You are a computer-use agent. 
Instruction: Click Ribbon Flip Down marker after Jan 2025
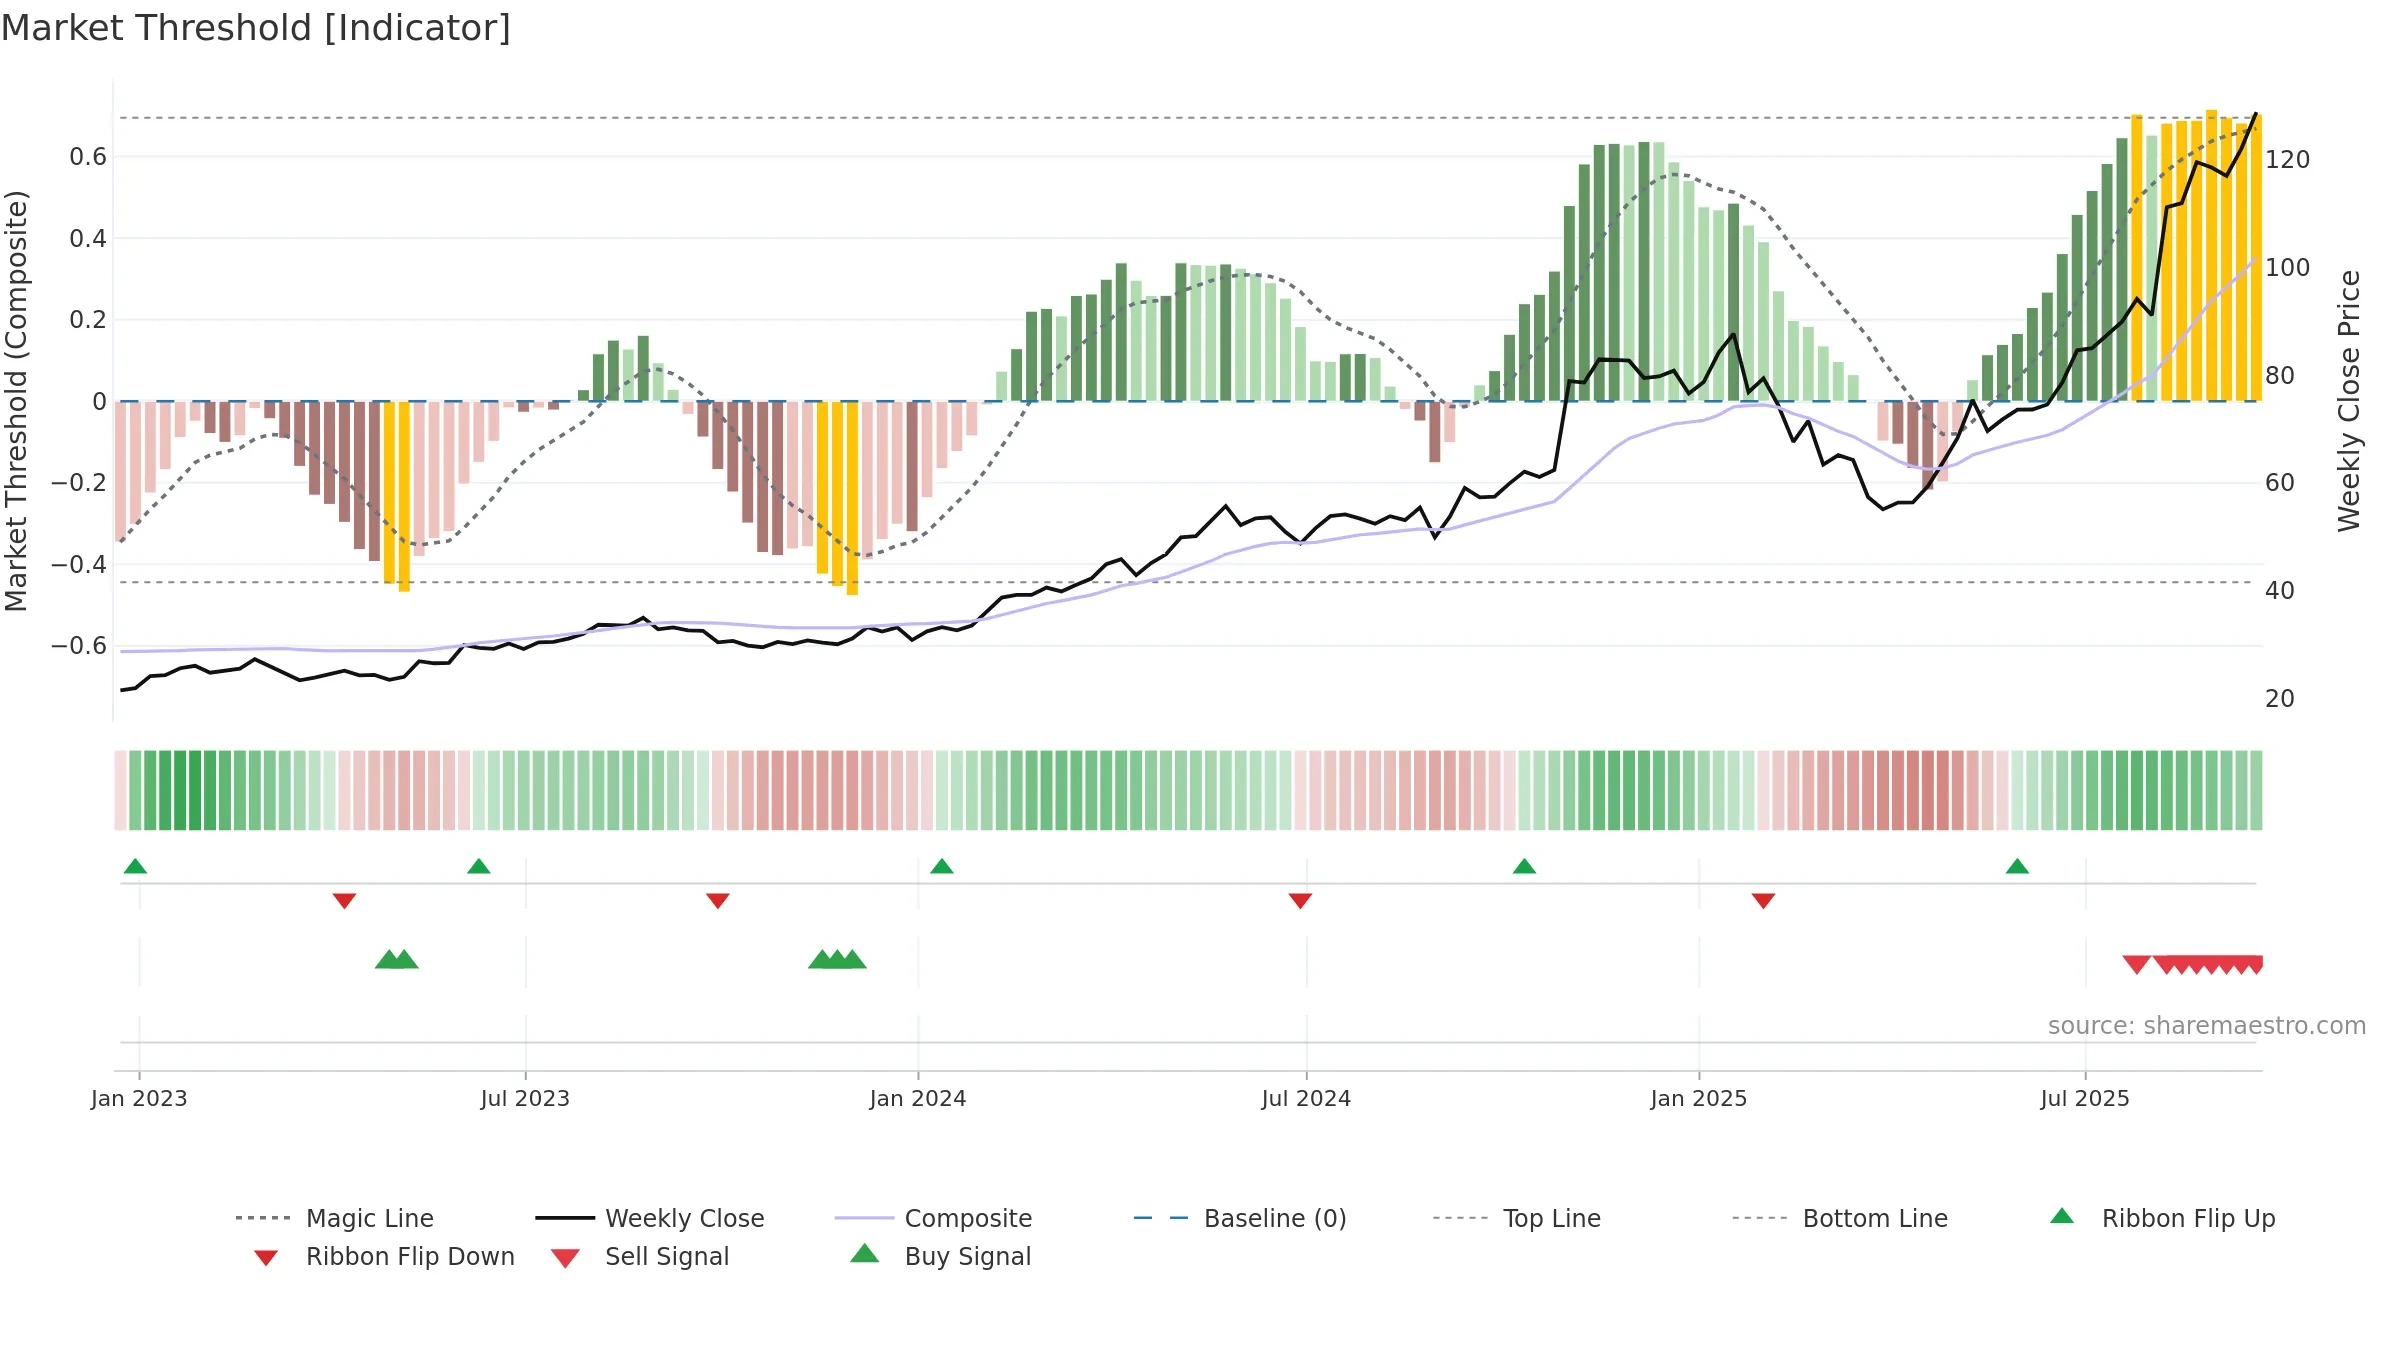pos(1763,901)
